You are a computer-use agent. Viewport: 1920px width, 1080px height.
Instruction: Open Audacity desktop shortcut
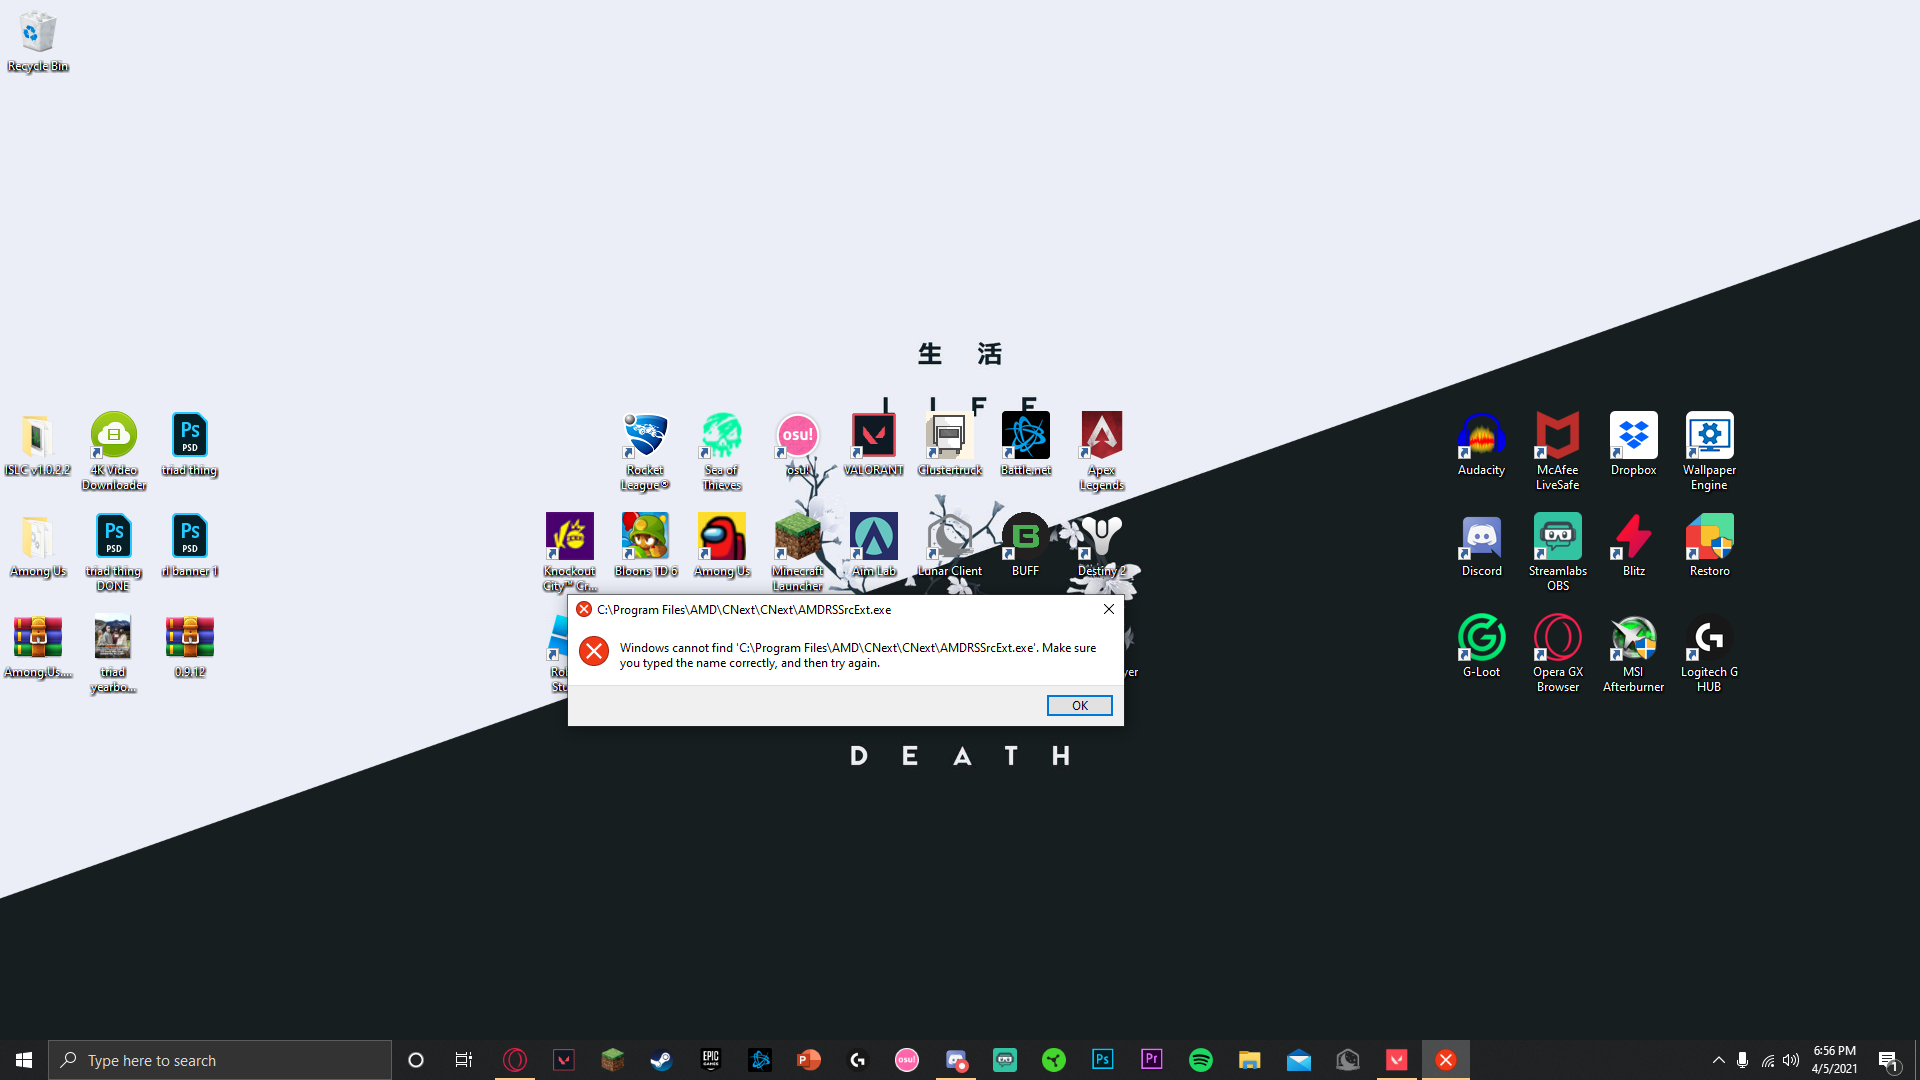pos(1481,445)
